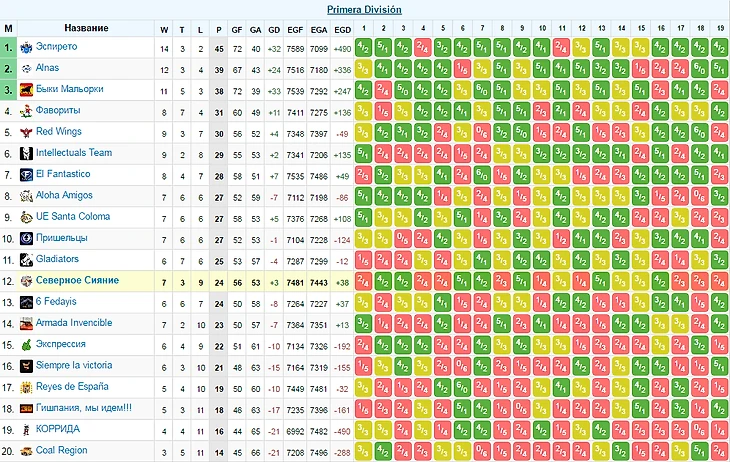Open the Armada Invencible team page
This screenshot has width=730, height=462.
[x=74, y=322]
